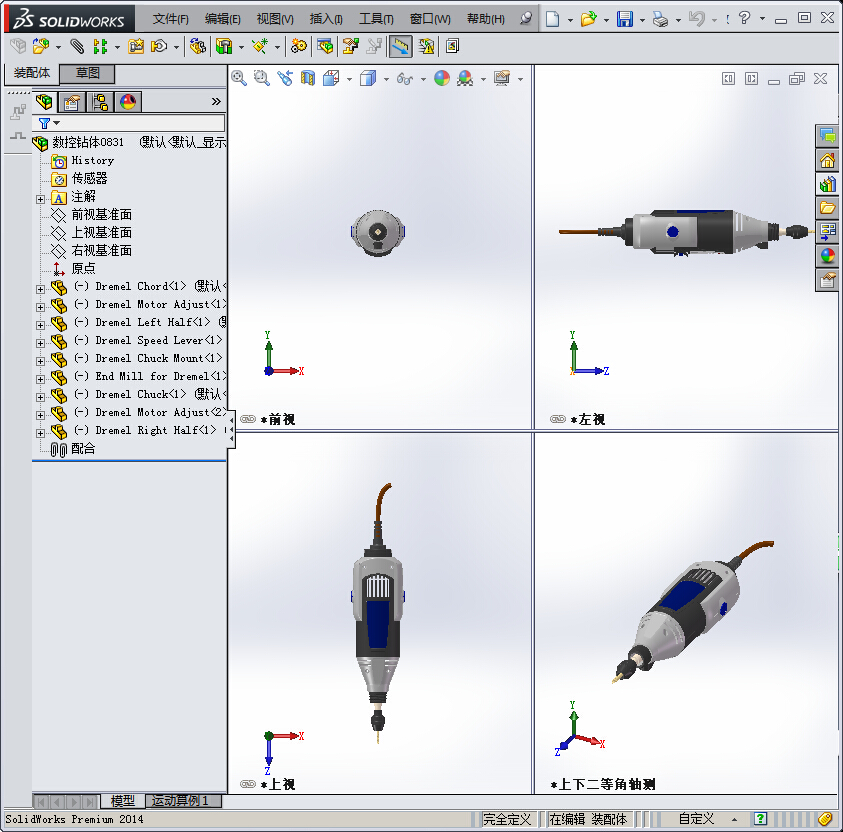Image resolution: width=843 pixels, height=832 pixels.
Task: Click the Reference Geometry icon
Action: click(261, 47)
